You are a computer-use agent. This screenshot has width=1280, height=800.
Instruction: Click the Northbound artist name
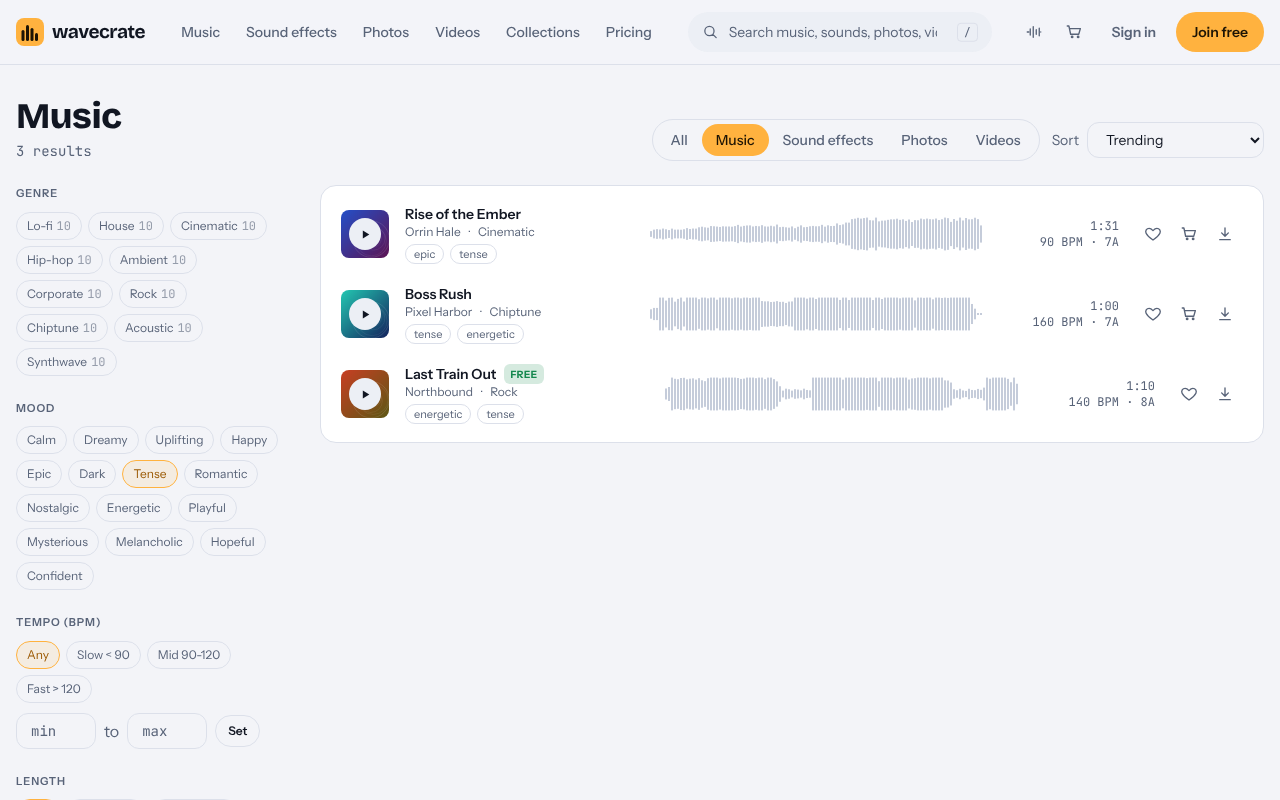pyautogui.click(x=439, y=392)
